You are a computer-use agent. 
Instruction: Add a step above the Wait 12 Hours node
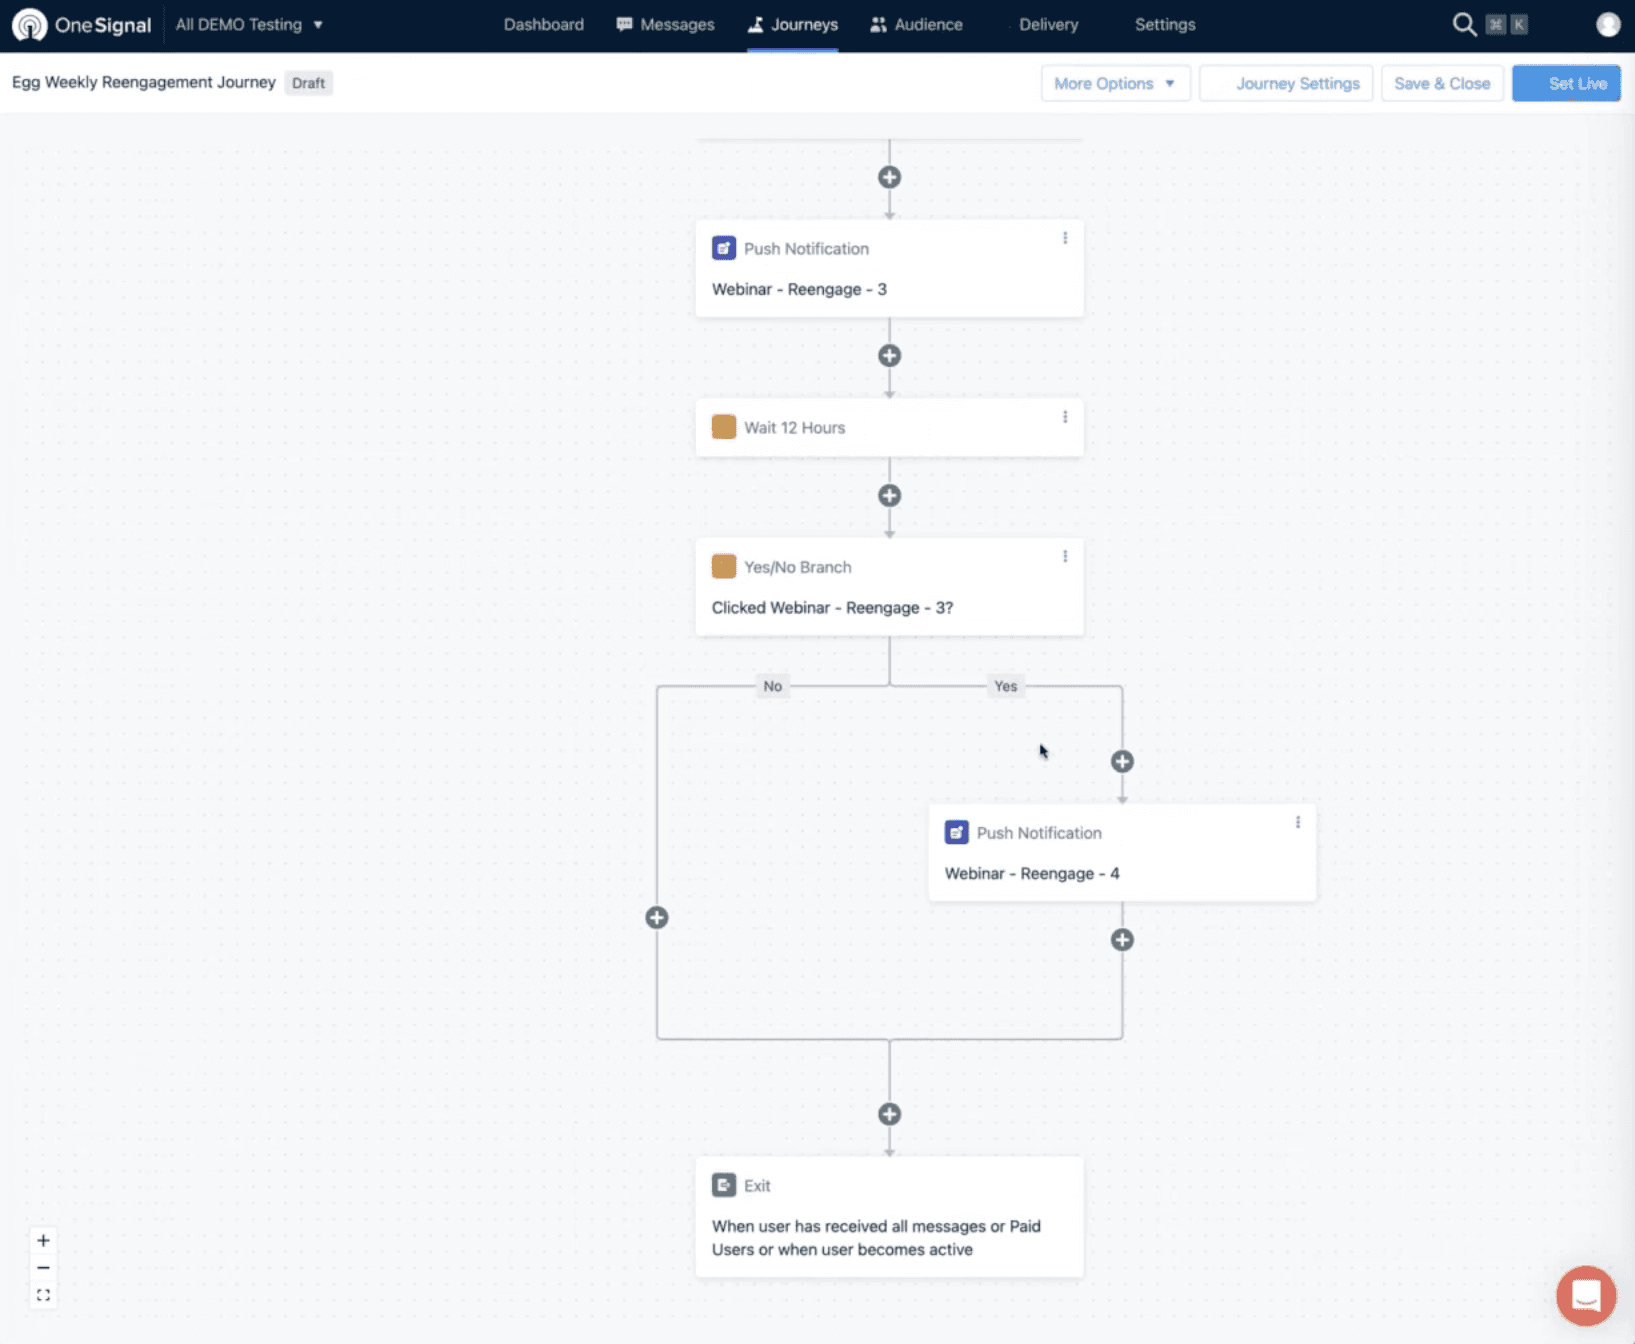[889, 355]
